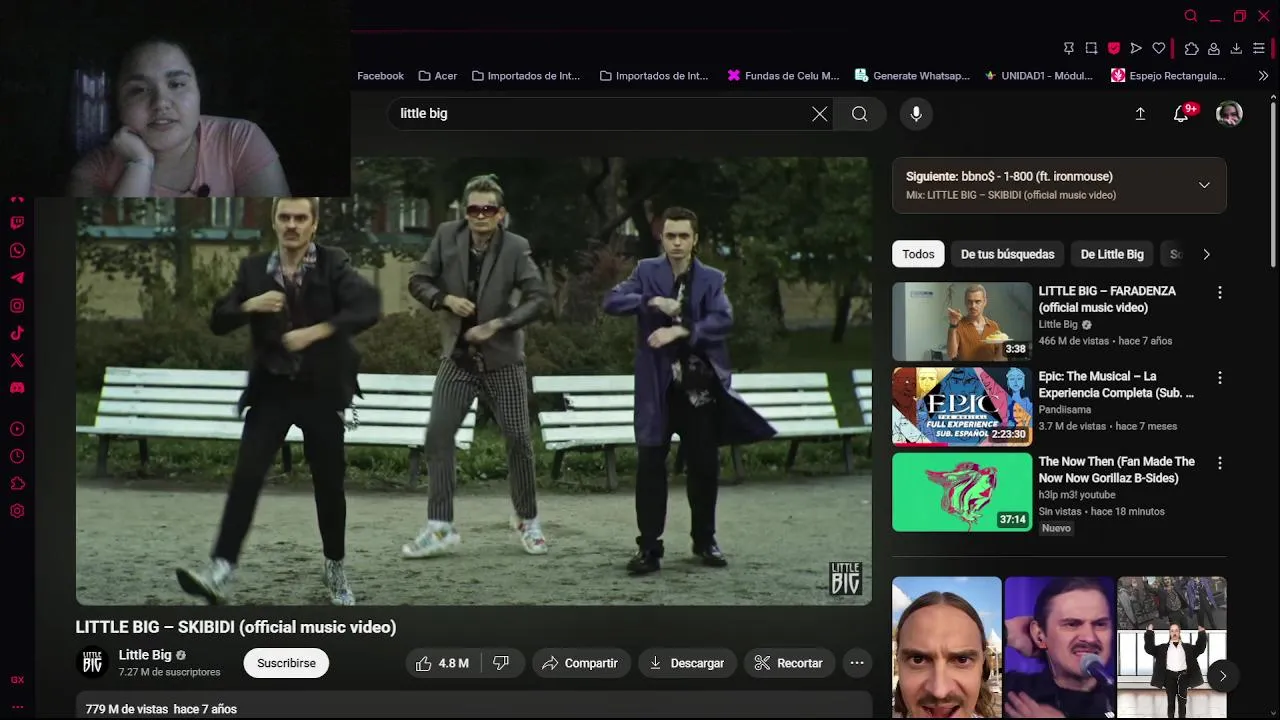Select the Todos filter chip
This screenshot has width=1280, height=720.
[918, 254]
